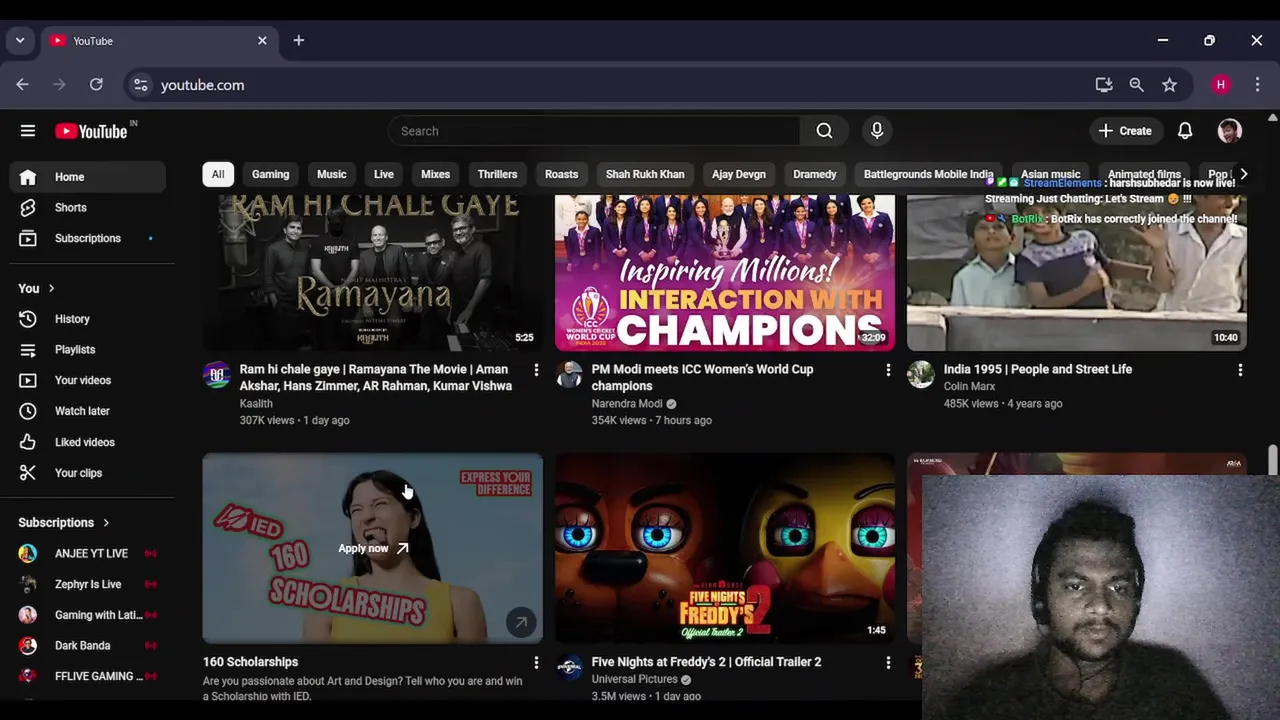Screen dimensions: 1280x720
Task: Click the Create button
Action: [x=1125, y=131]
